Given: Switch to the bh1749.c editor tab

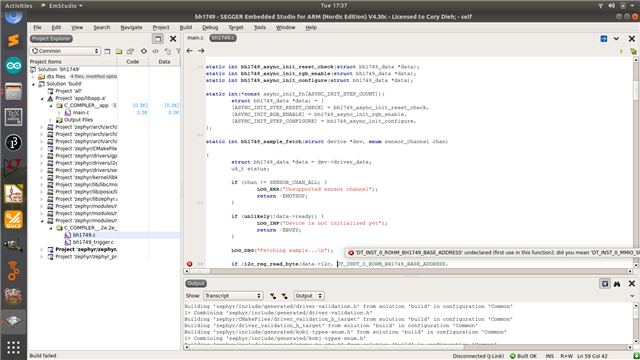Looking at the screenshot, I should click(x=223, y=38).
